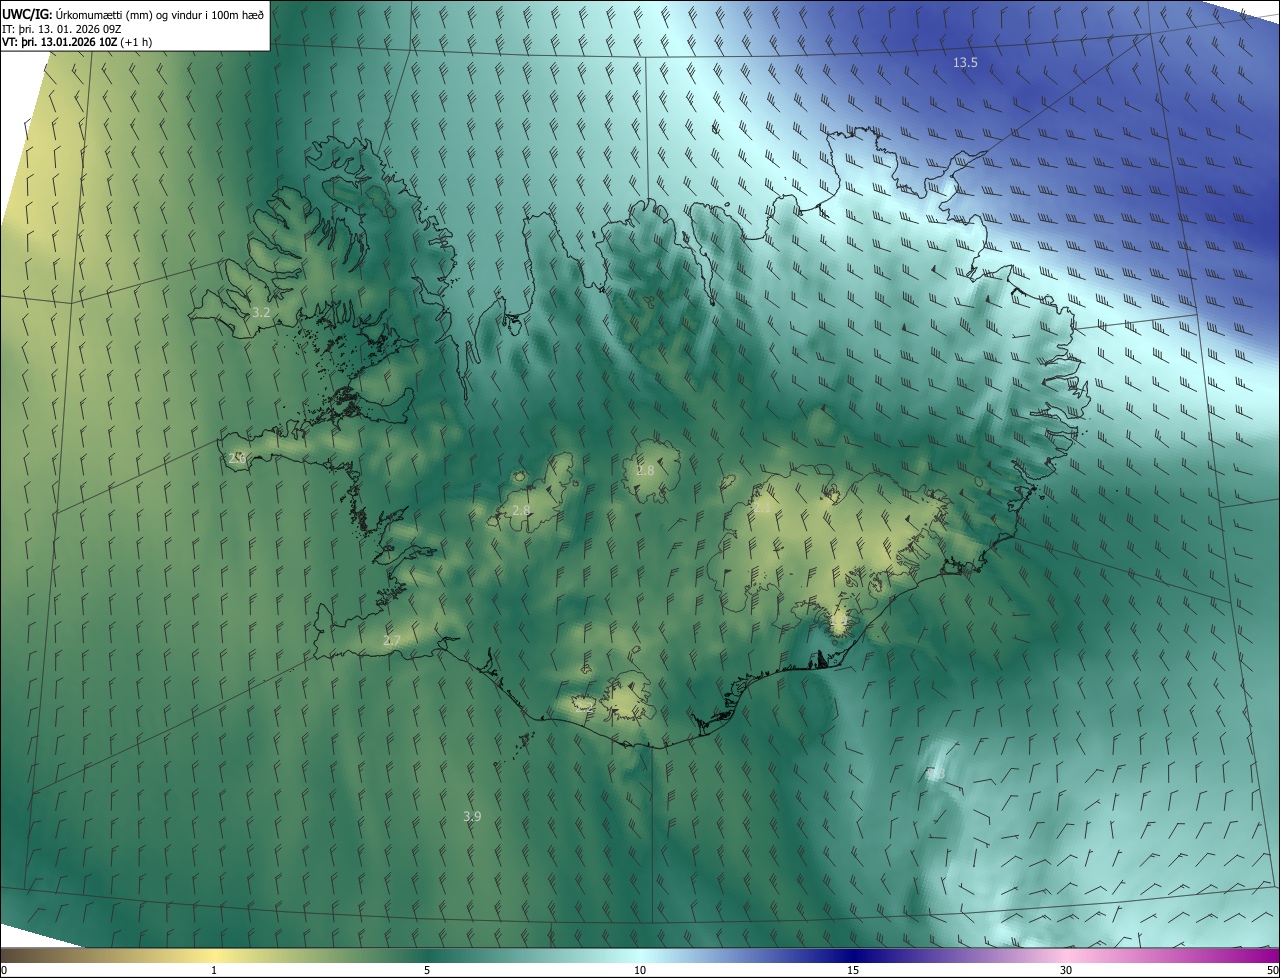Screen dimensions: 1280x978
Task: Click the colour bar tick label '10'
Action: coord(640,970)
